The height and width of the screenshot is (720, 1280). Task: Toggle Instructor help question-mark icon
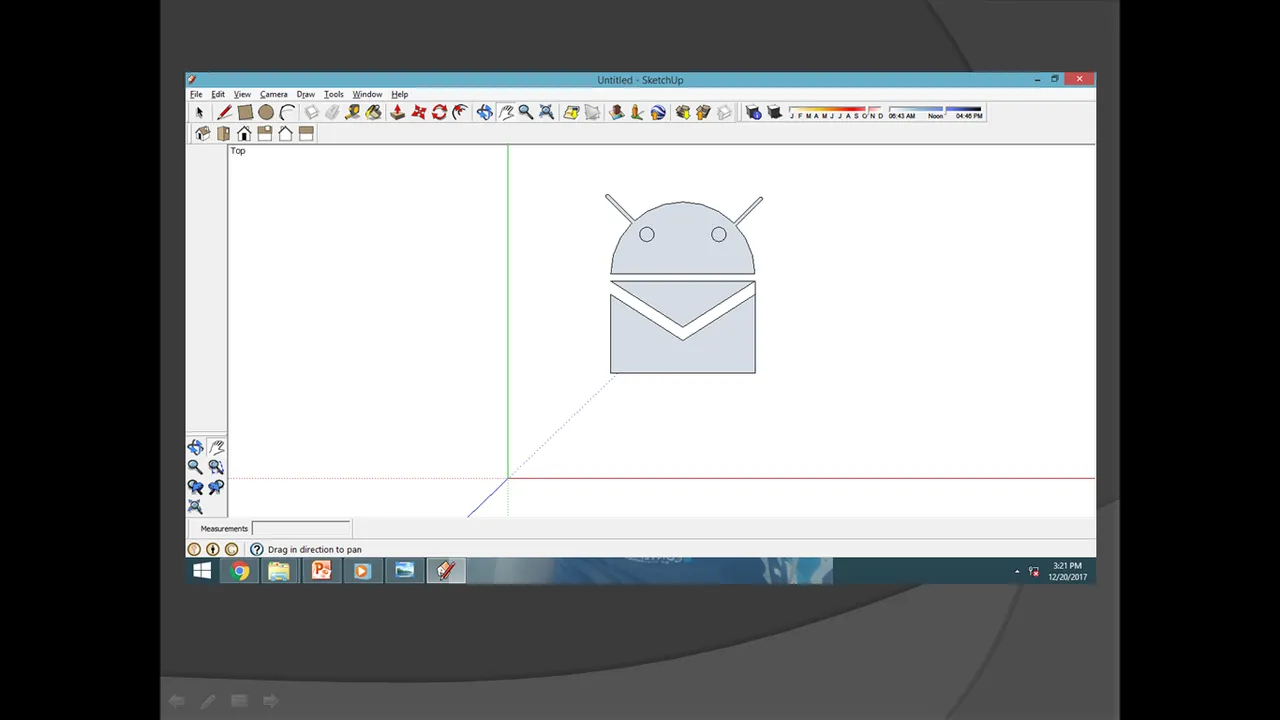click(x=257, y=549)
